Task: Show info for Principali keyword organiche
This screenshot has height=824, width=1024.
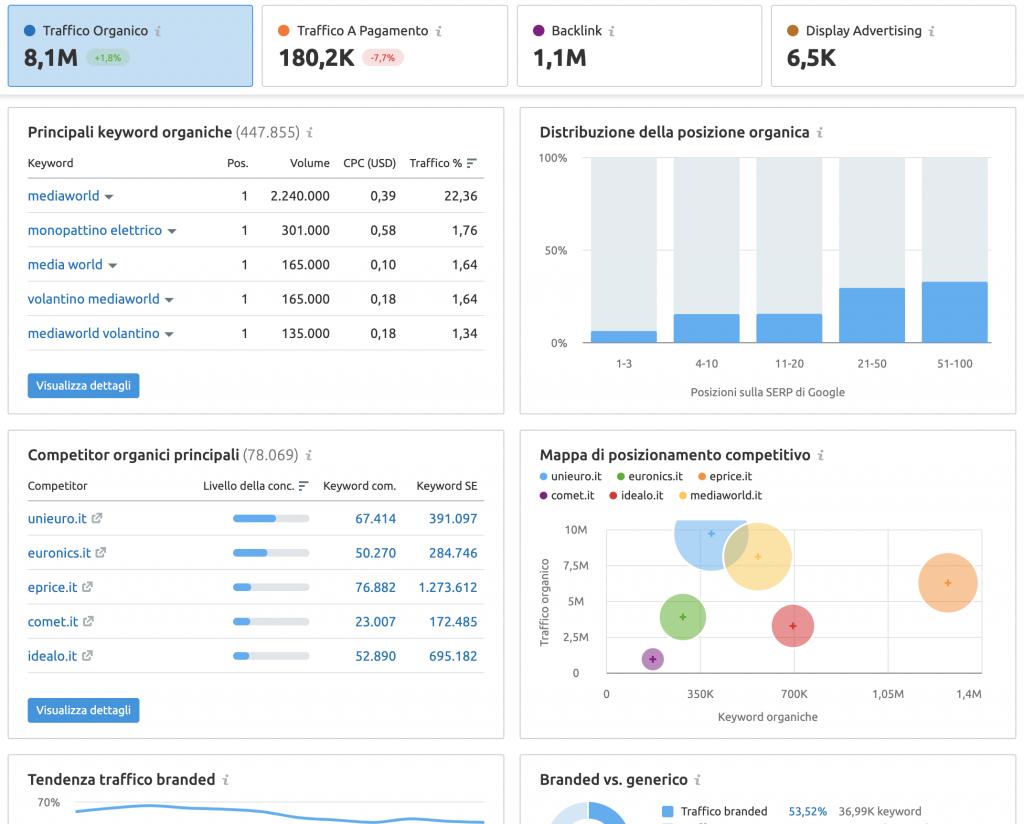Action: [x=310, y=133]
